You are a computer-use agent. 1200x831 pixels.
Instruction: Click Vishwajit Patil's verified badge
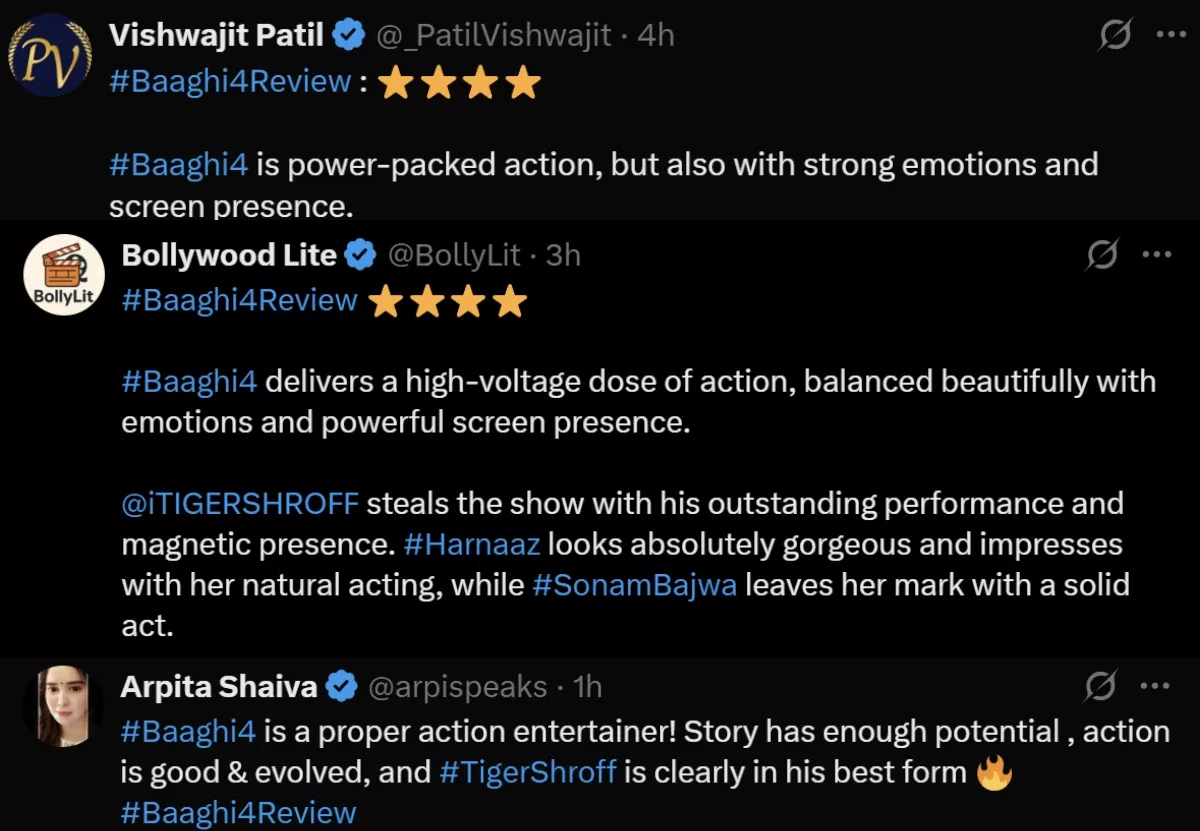348,36
